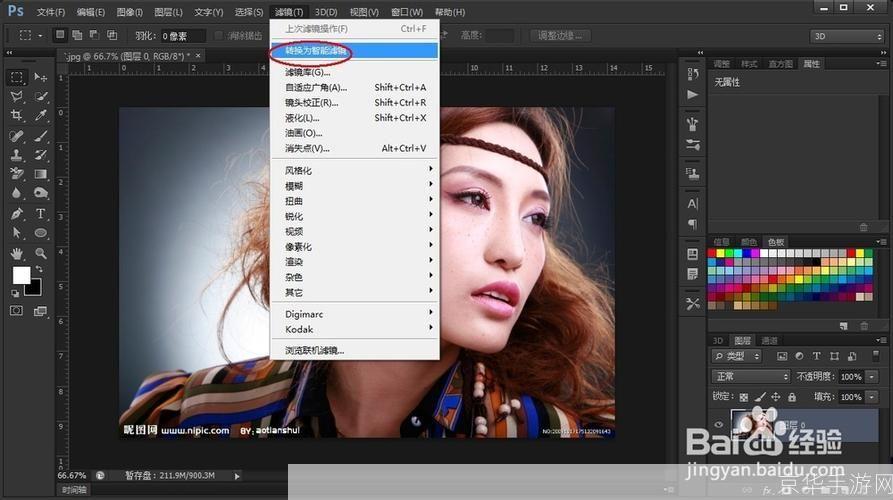This screenshot has width=893, height=500.
Task: Open the 文件(F) menu
Action: coord(51,12)
